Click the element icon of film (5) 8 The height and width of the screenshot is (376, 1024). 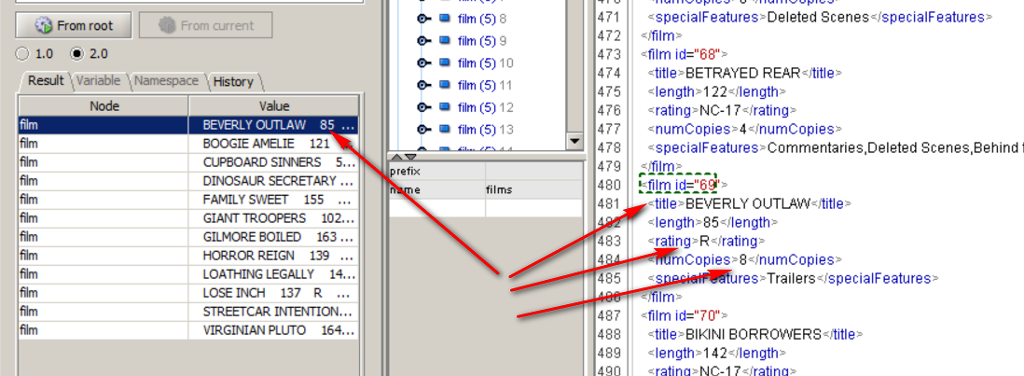pyautogui.click(x=445, y=19)
